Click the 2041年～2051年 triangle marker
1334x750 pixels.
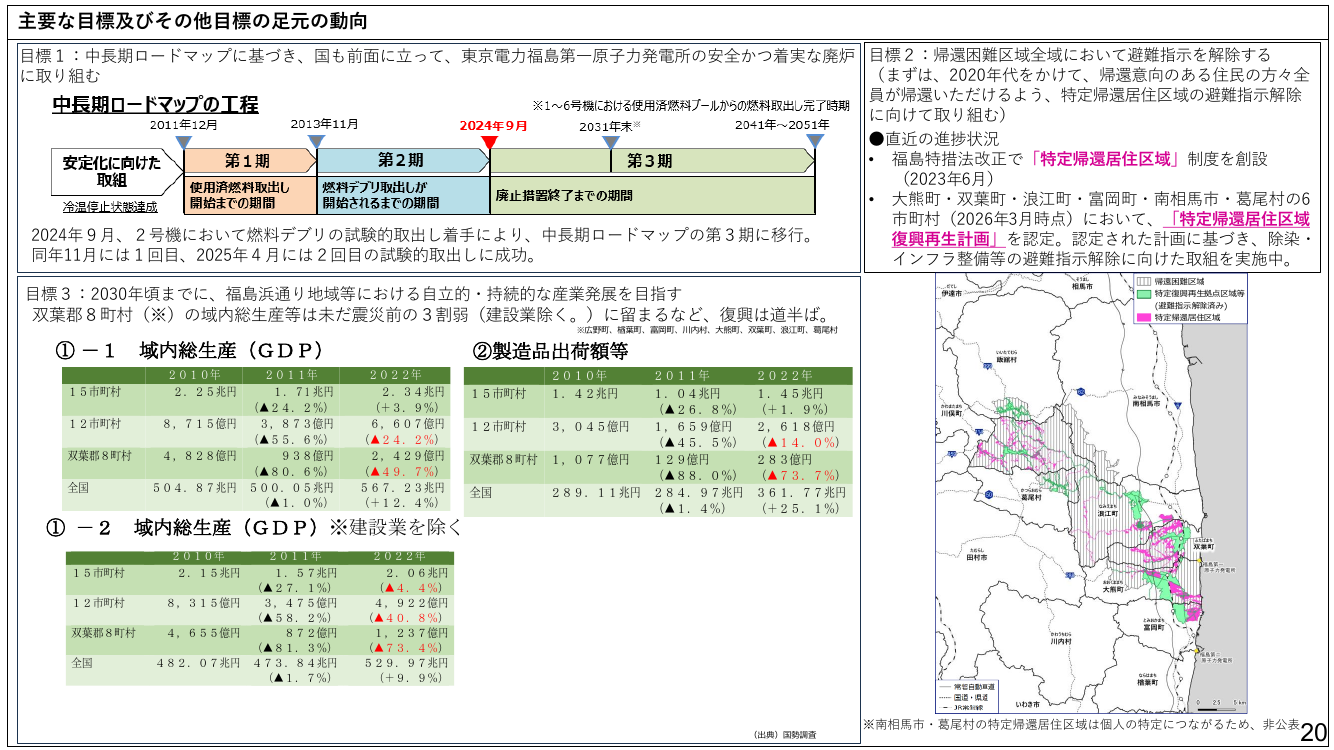[x=815, y=141]
